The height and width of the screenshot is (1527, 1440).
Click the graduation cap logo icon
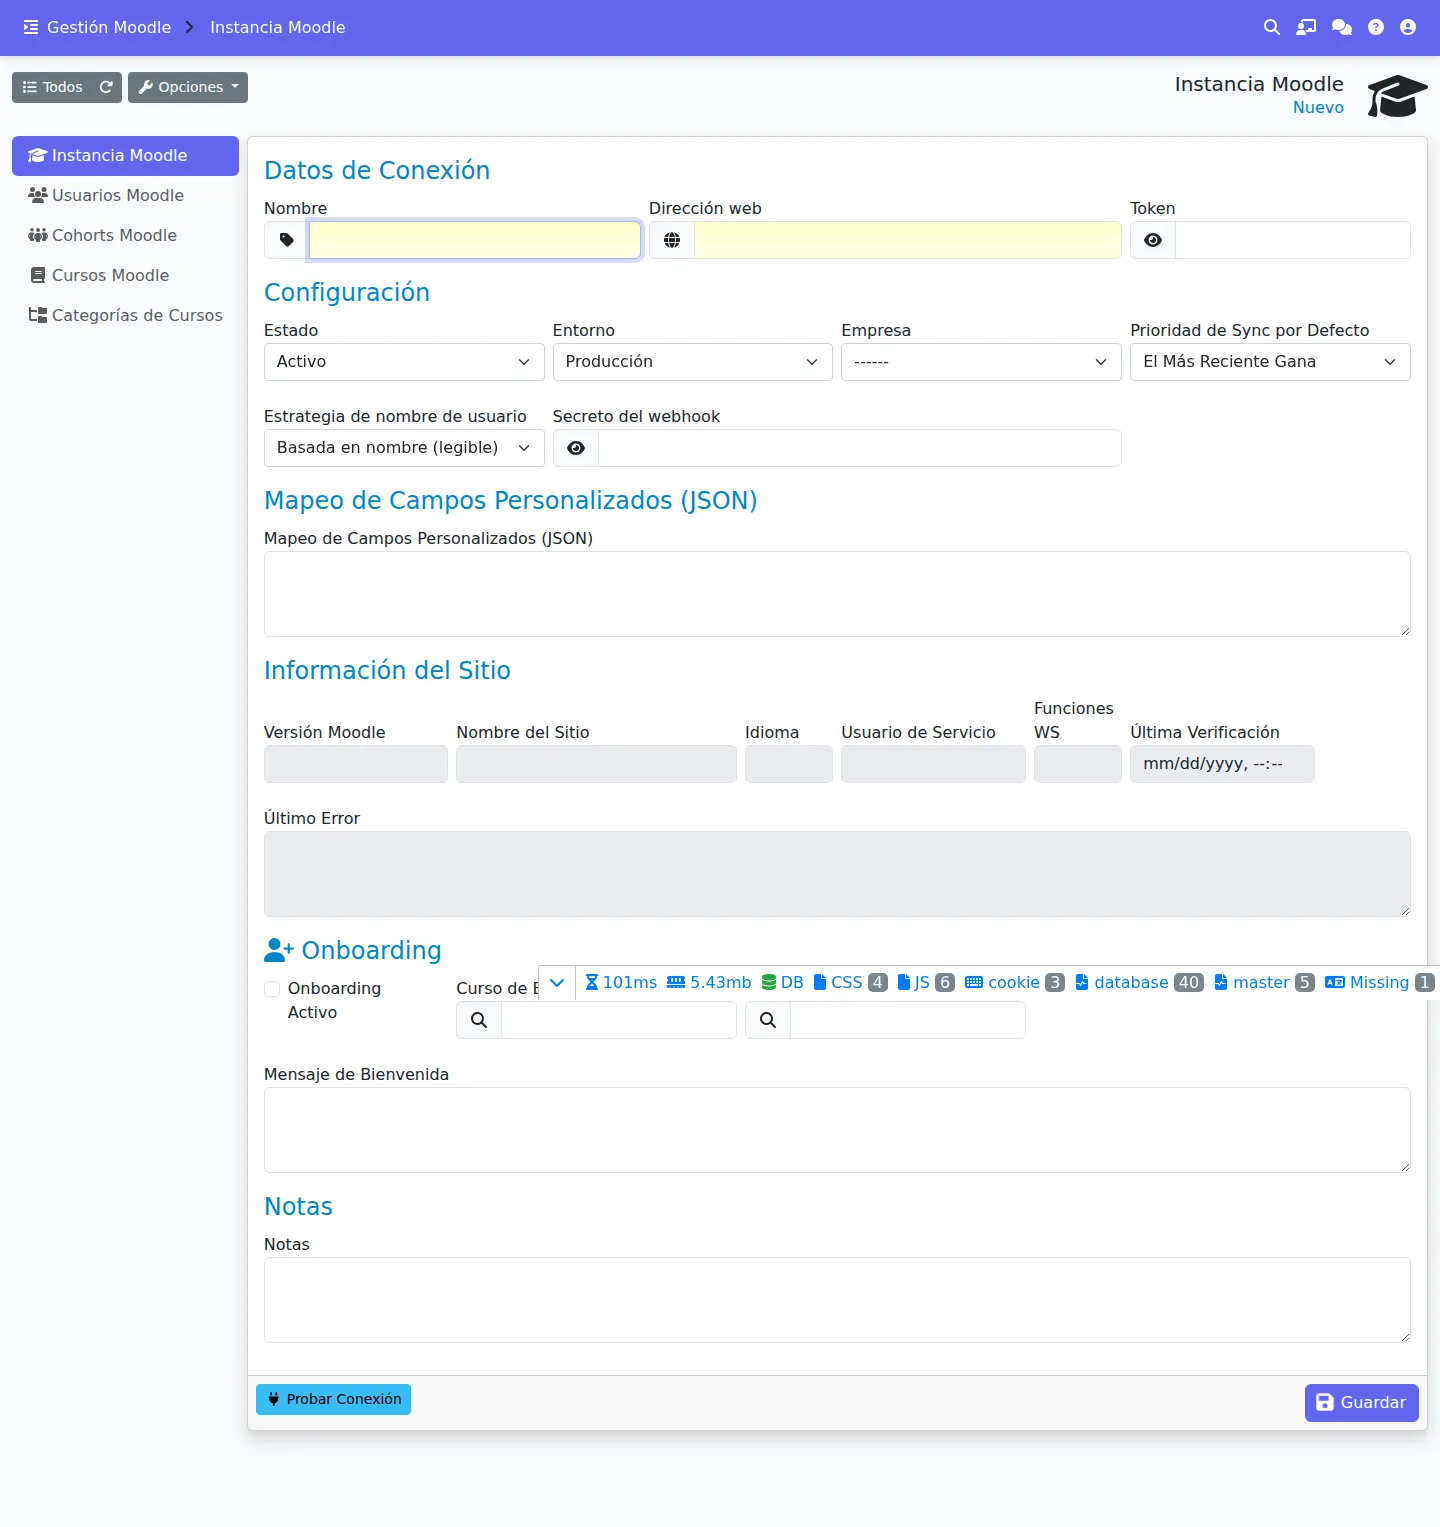tap(1397, 96)
